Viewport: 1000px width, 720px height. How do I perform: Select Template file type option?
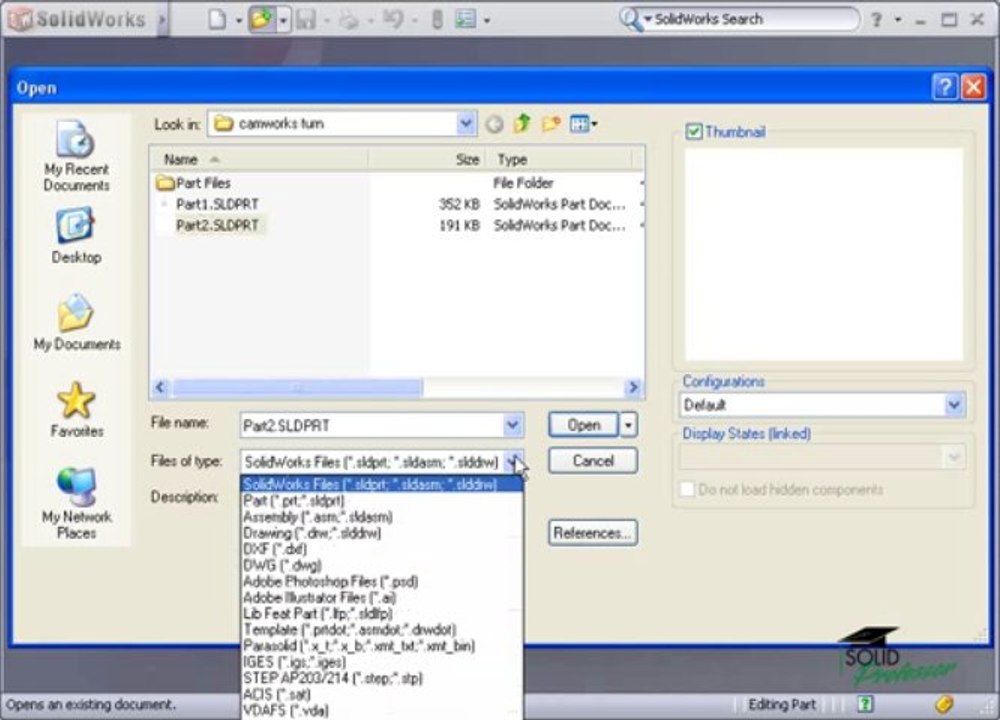381,629
